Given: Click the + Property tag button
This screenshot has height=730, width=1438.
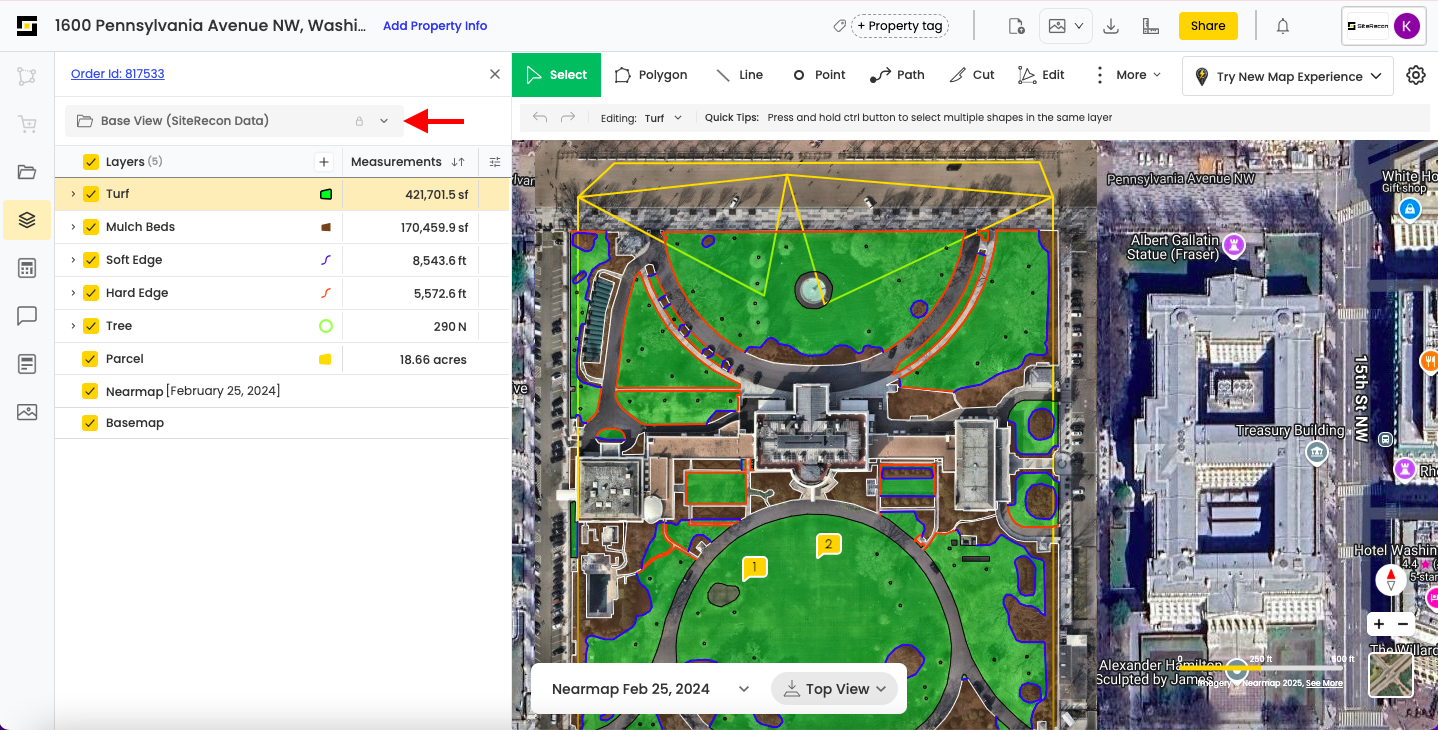Looking at the screenshot, I should 901,26.
